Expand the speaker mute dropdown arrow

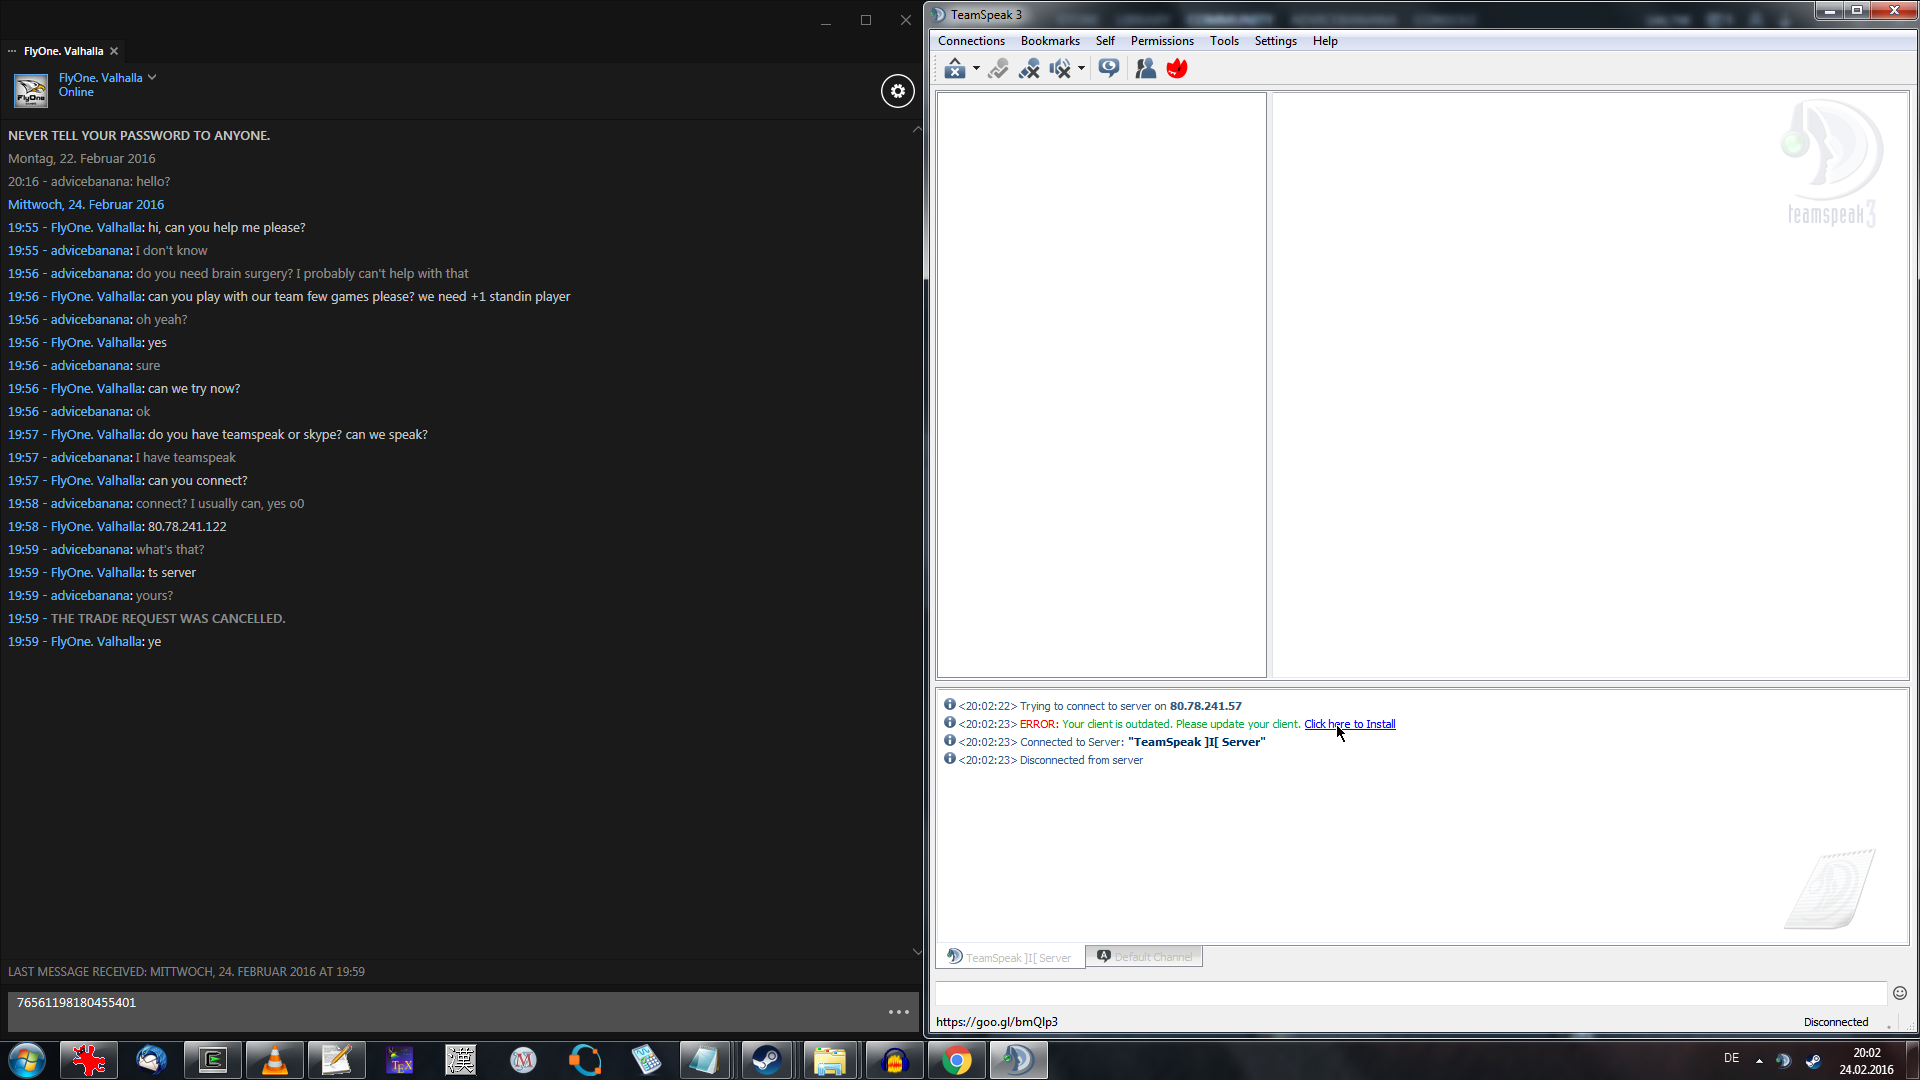1081,68
